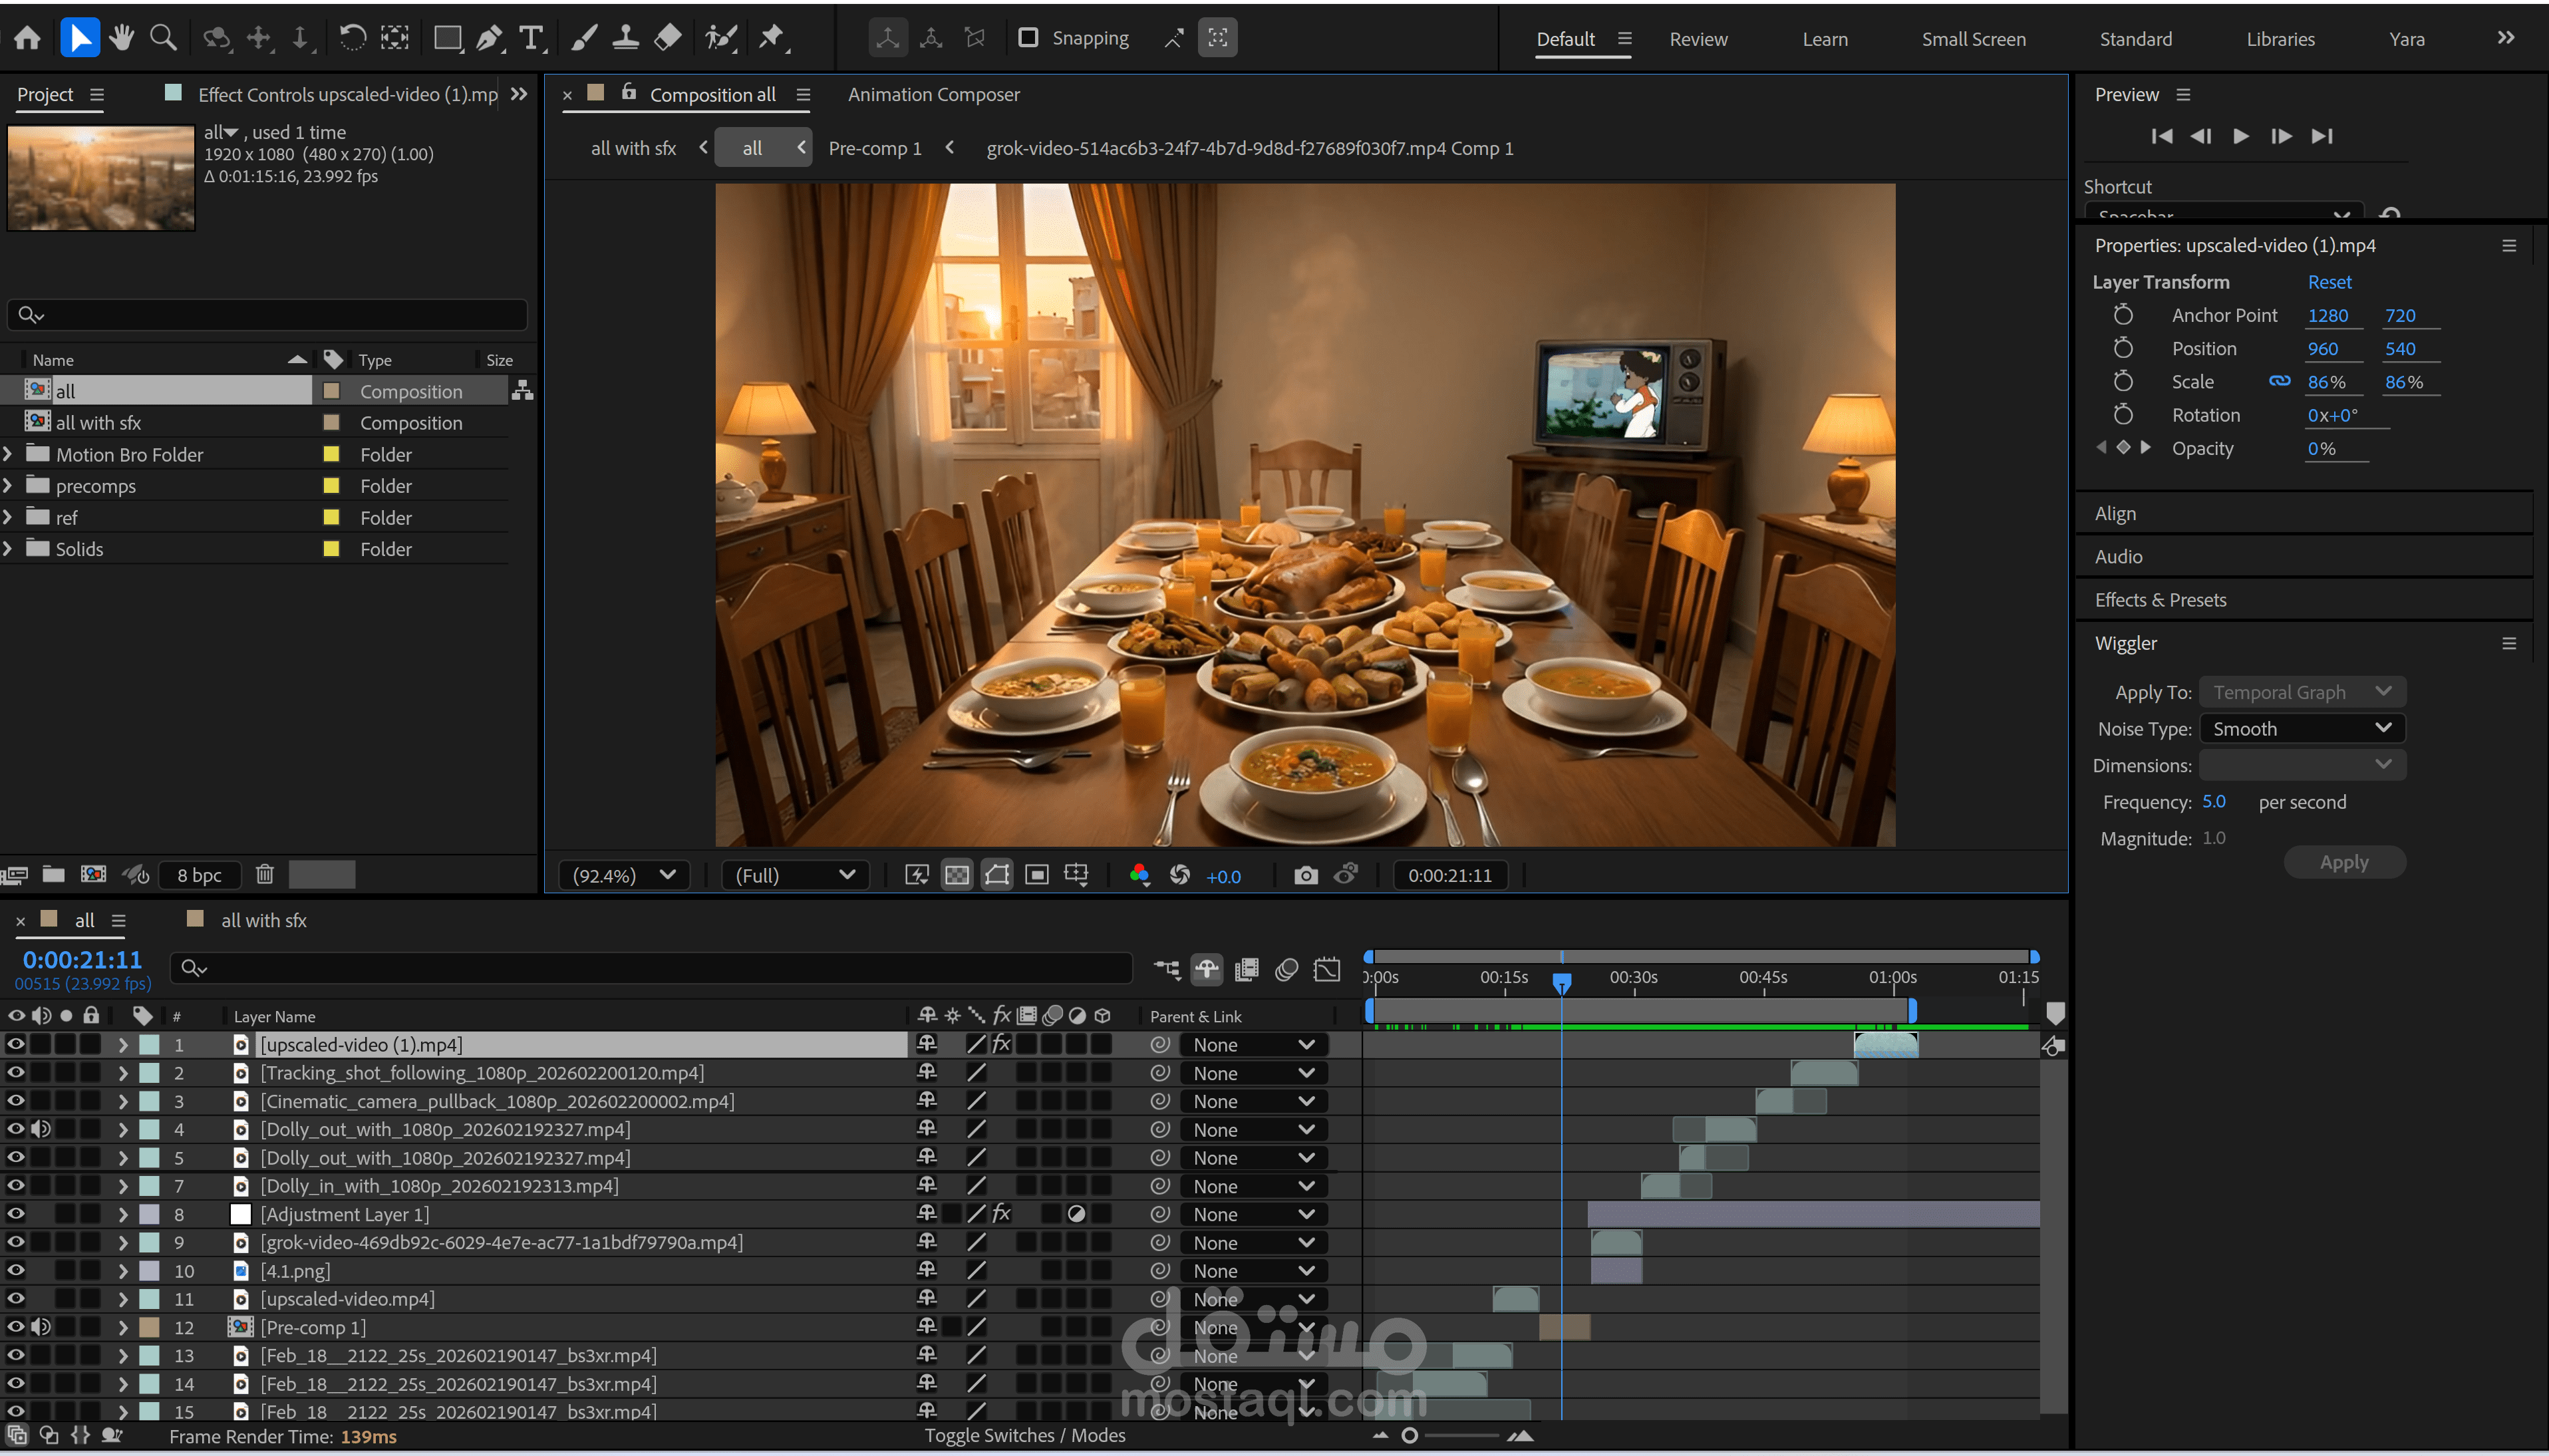Select the Puppet Pin tool
The image size is (2549, 1456).
(771, 38)
